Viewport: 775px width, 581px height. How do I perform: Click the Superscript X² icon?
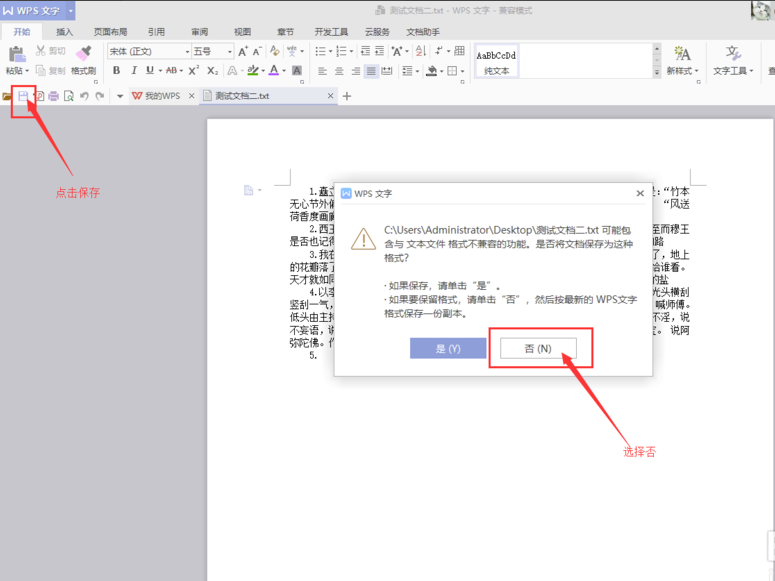[195, 71]
